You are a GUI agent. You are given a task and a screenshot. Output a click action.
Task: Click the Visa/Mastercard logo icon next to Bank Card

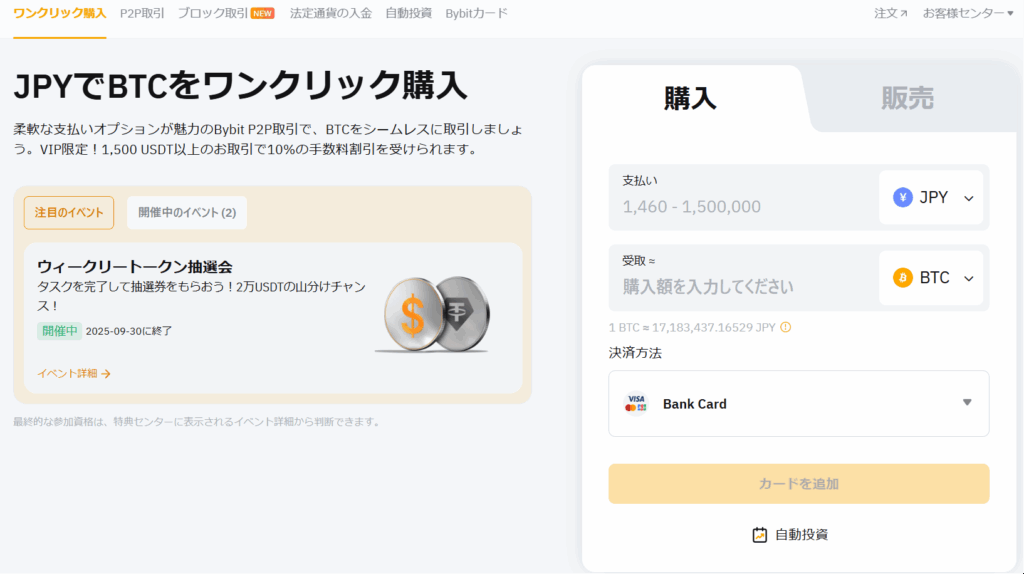(635, 404)
